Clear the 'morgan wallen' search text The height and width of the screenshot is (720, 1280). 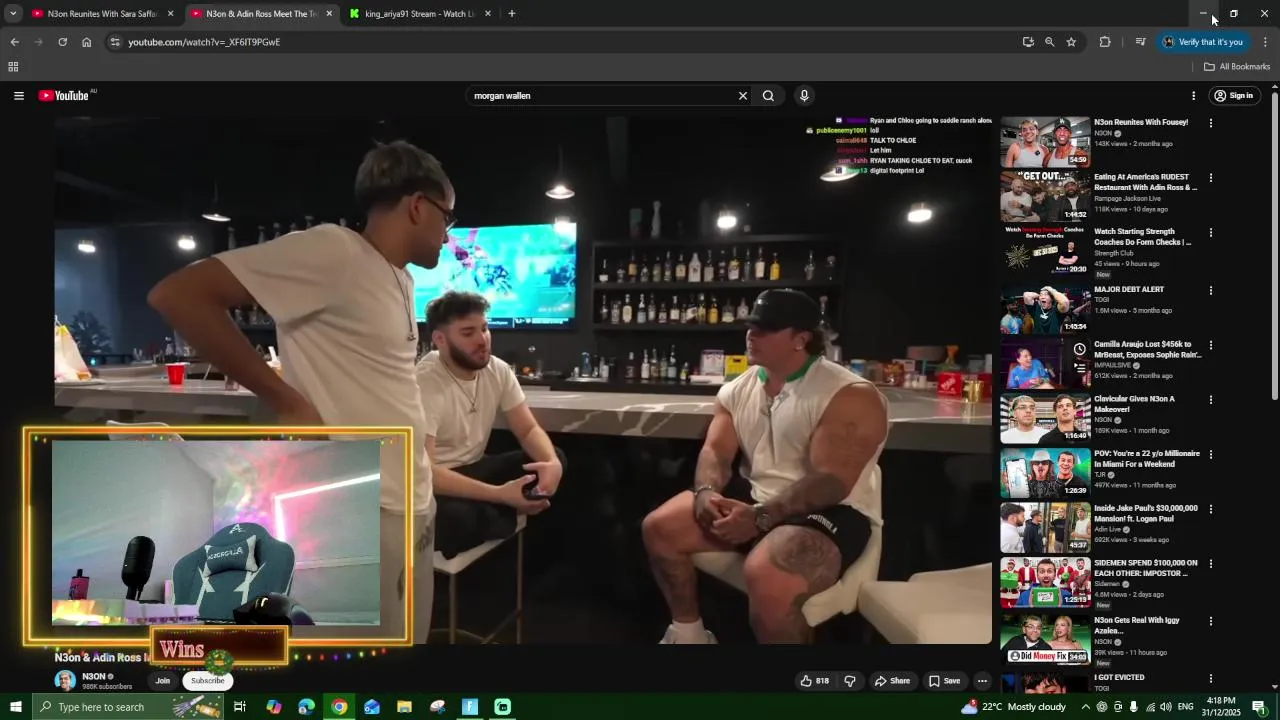pos(743,96)
